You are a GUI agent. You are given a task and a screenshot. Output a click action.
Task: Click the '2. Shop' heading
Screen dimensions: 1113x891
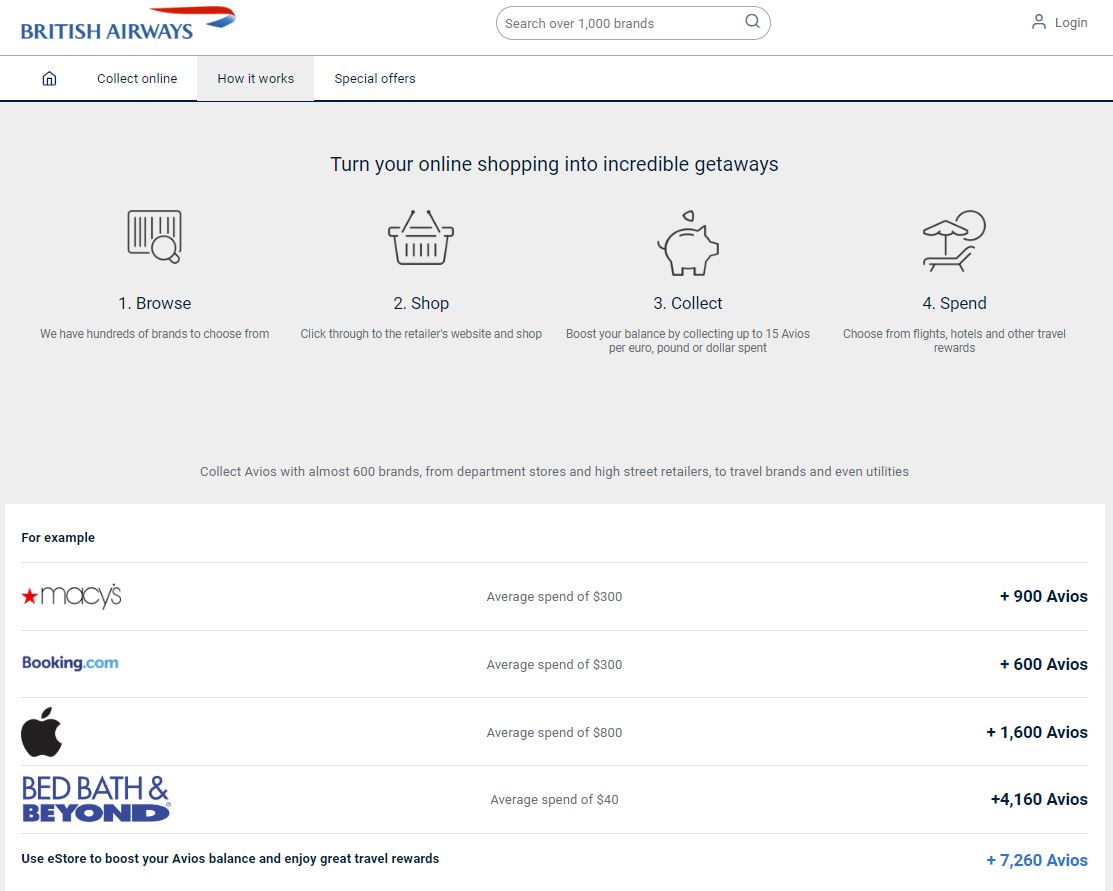(x=421, y=303)
